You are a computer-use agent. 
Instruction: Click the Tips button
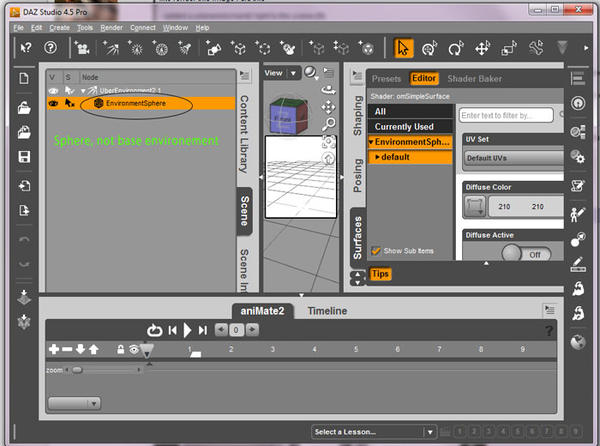coord(380,274)
